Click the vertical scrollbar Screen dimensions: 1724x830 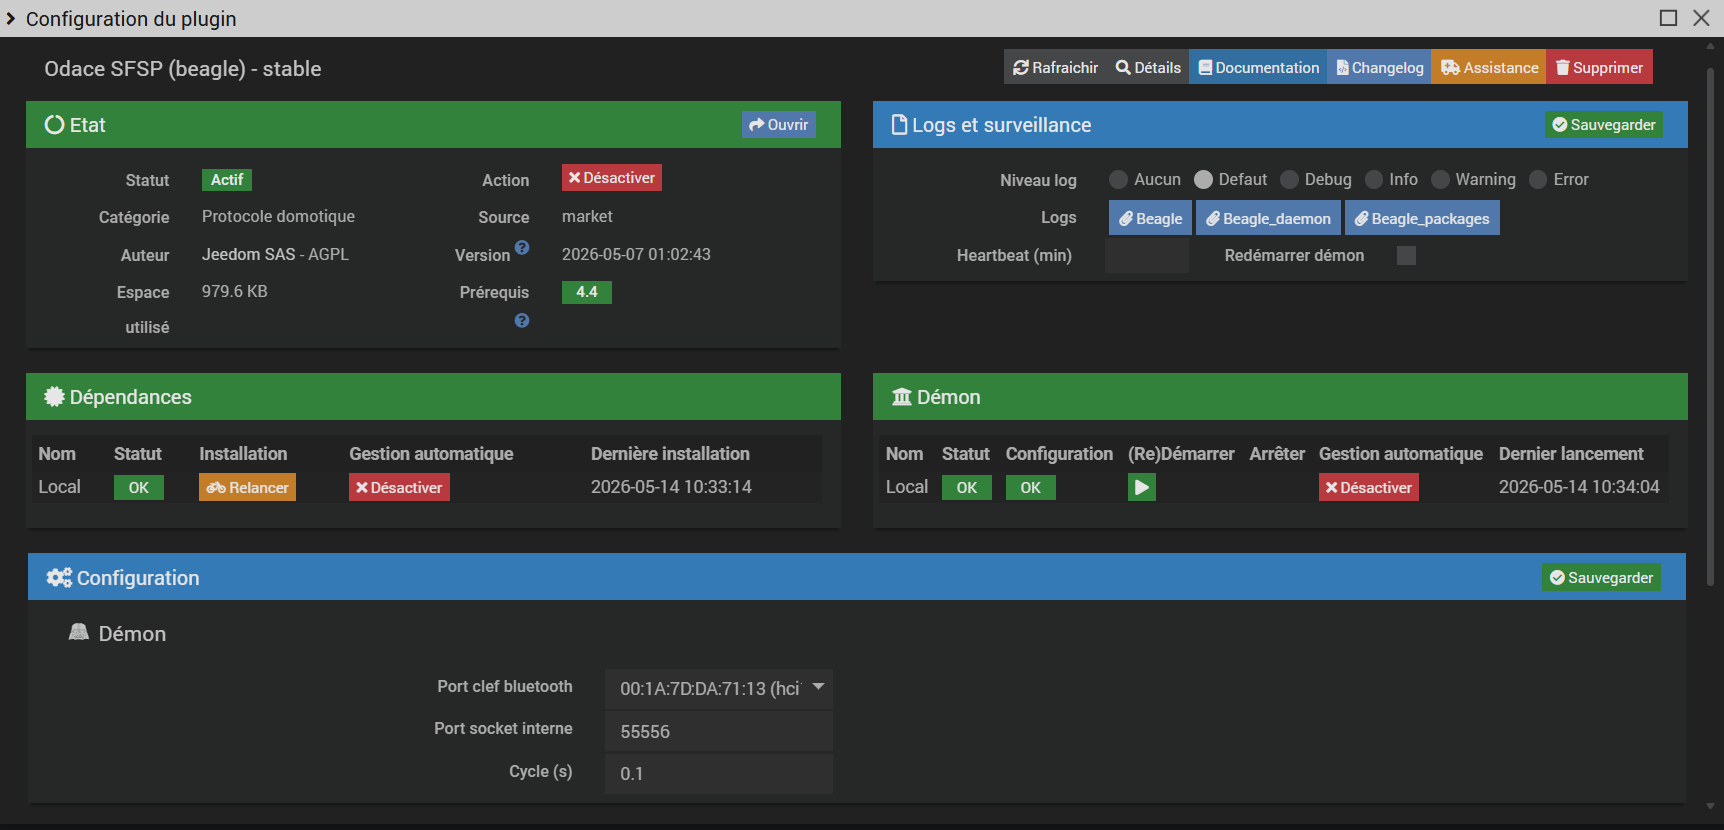click(x=1710, y=325)
